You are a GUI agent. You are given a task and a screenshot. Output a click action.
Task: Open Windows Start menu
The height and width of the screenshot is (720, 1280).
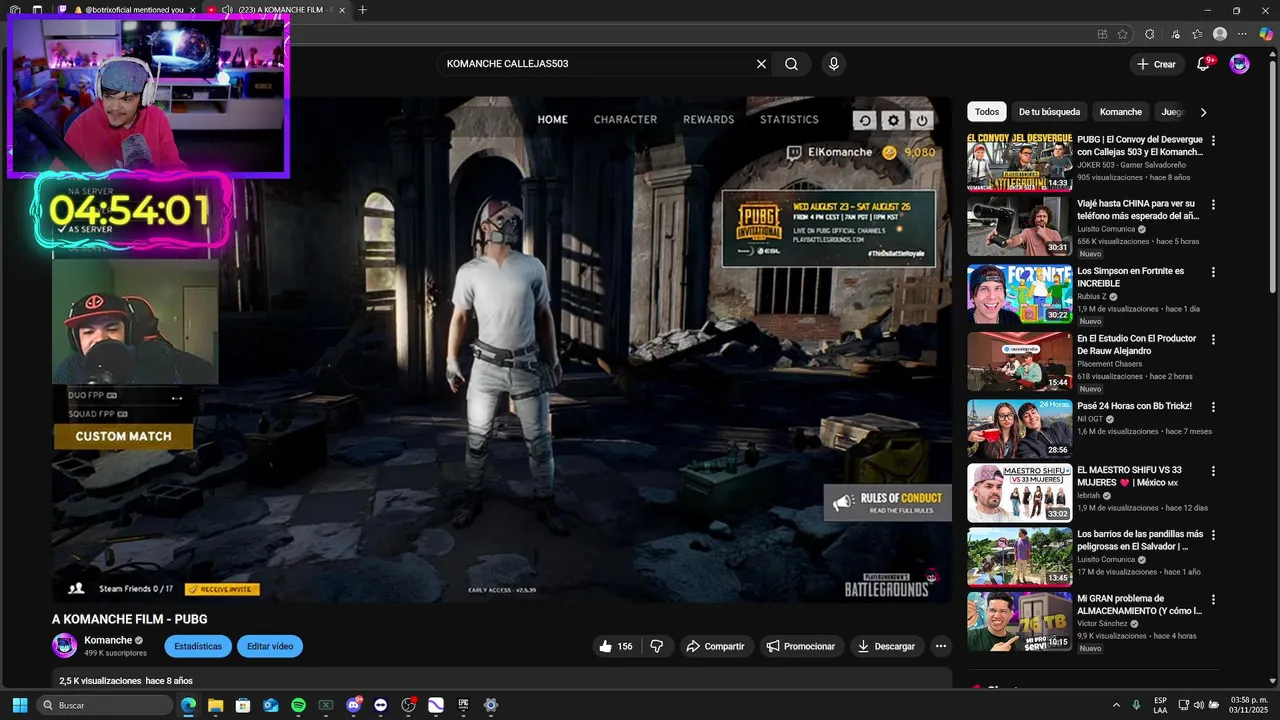point(20,705)
